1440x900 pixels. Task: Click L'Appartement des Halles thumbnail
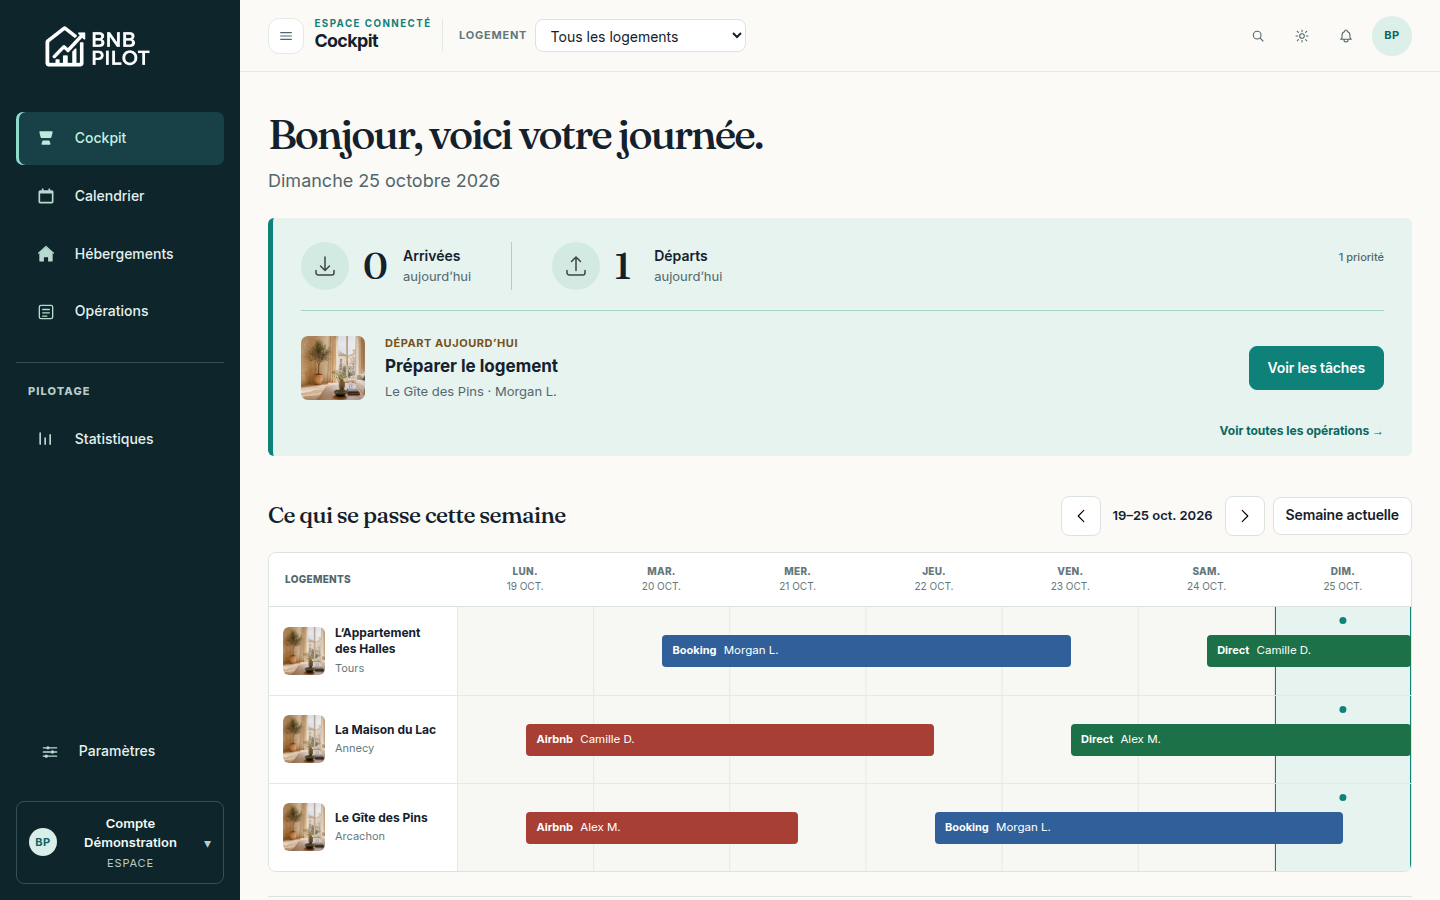click(304, 651)
